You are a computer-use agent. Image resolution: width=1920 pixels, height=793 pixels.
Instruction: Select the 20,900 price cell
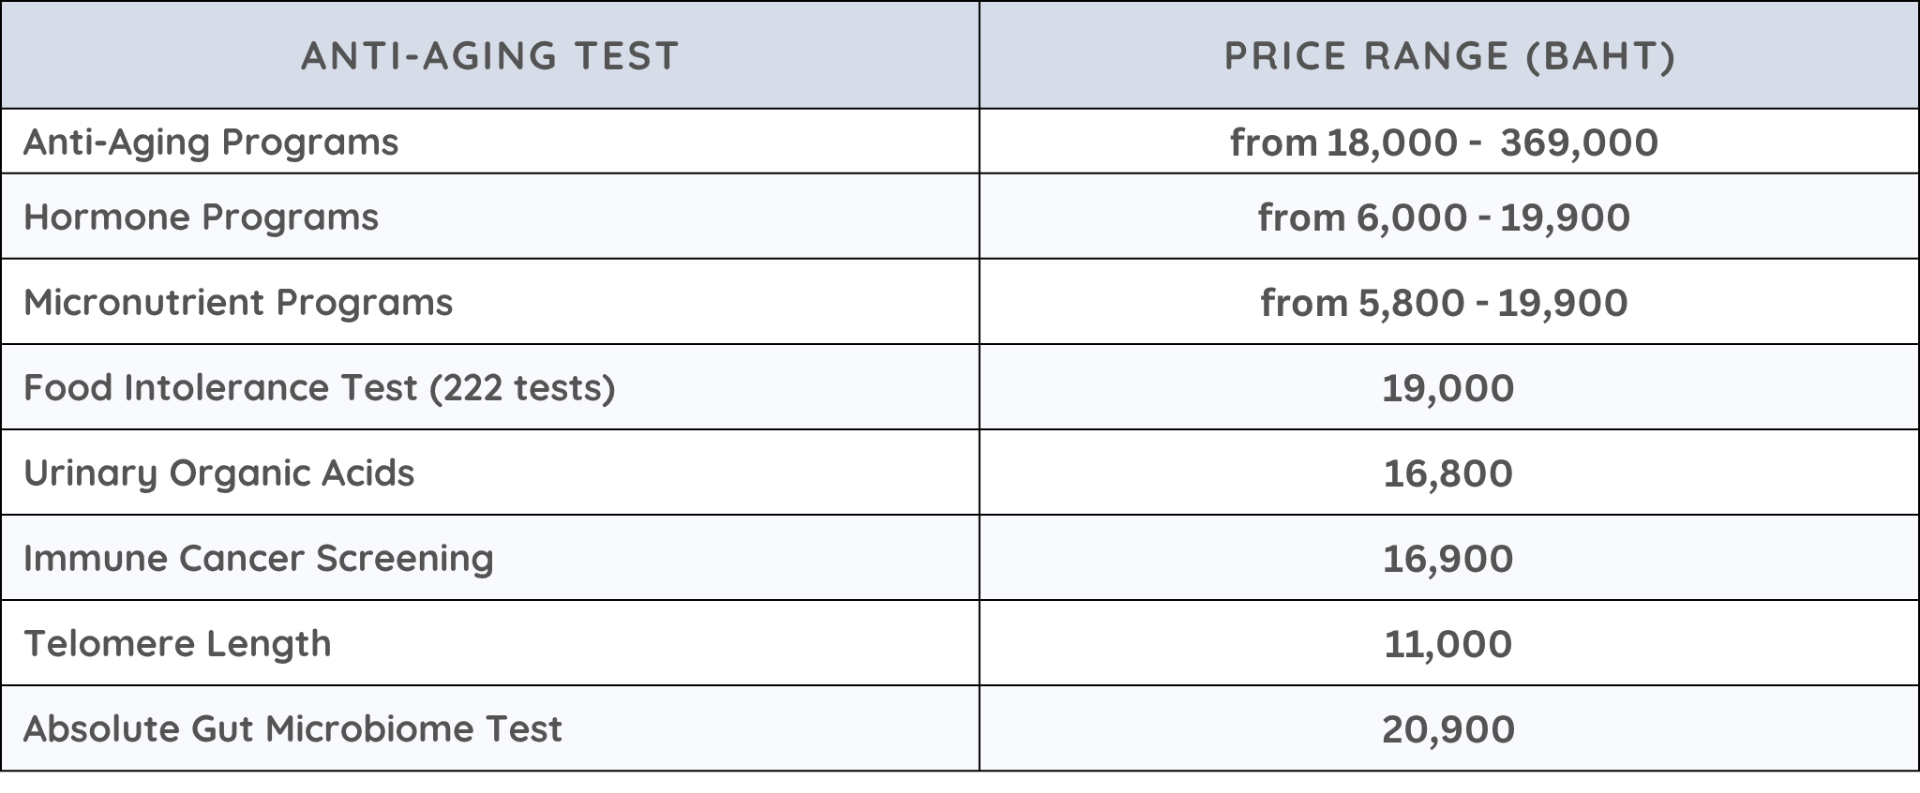coord(1448,729)
